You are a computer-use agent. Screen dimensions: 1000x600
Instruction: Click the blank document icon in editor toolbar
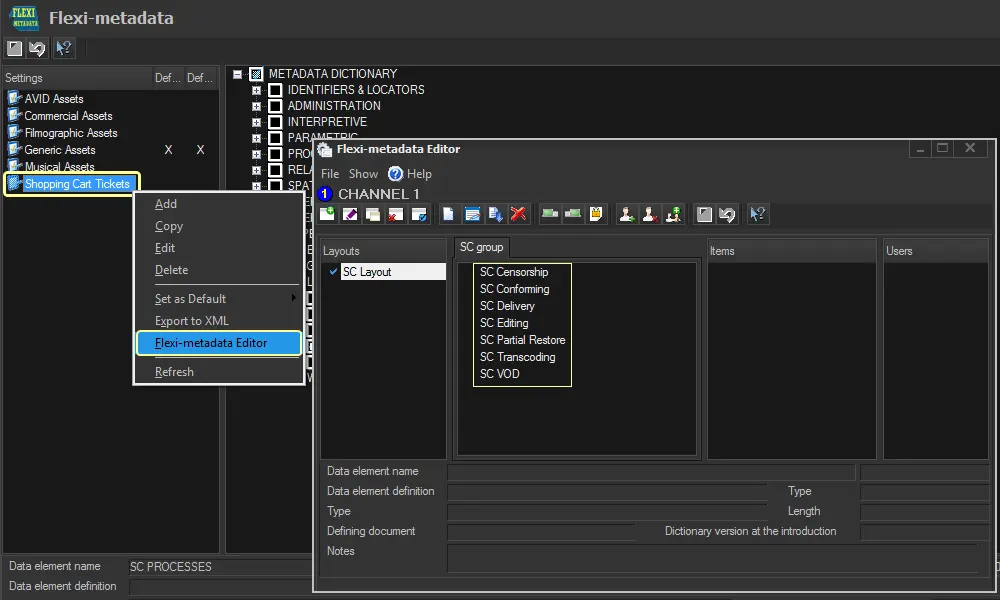click(449, 214)
